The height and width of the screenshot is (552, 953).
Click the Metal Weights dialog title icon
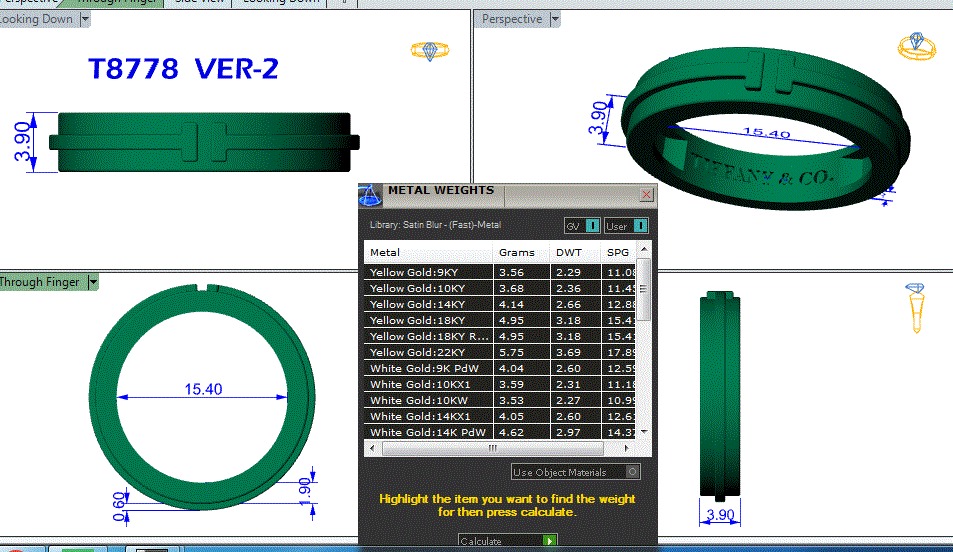point(370,194)
